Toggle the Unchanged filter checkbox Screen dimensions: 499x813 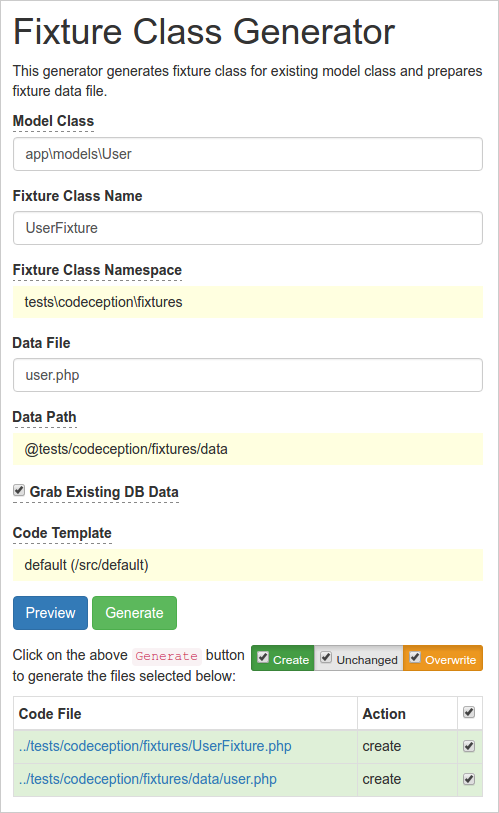point(326,657)
